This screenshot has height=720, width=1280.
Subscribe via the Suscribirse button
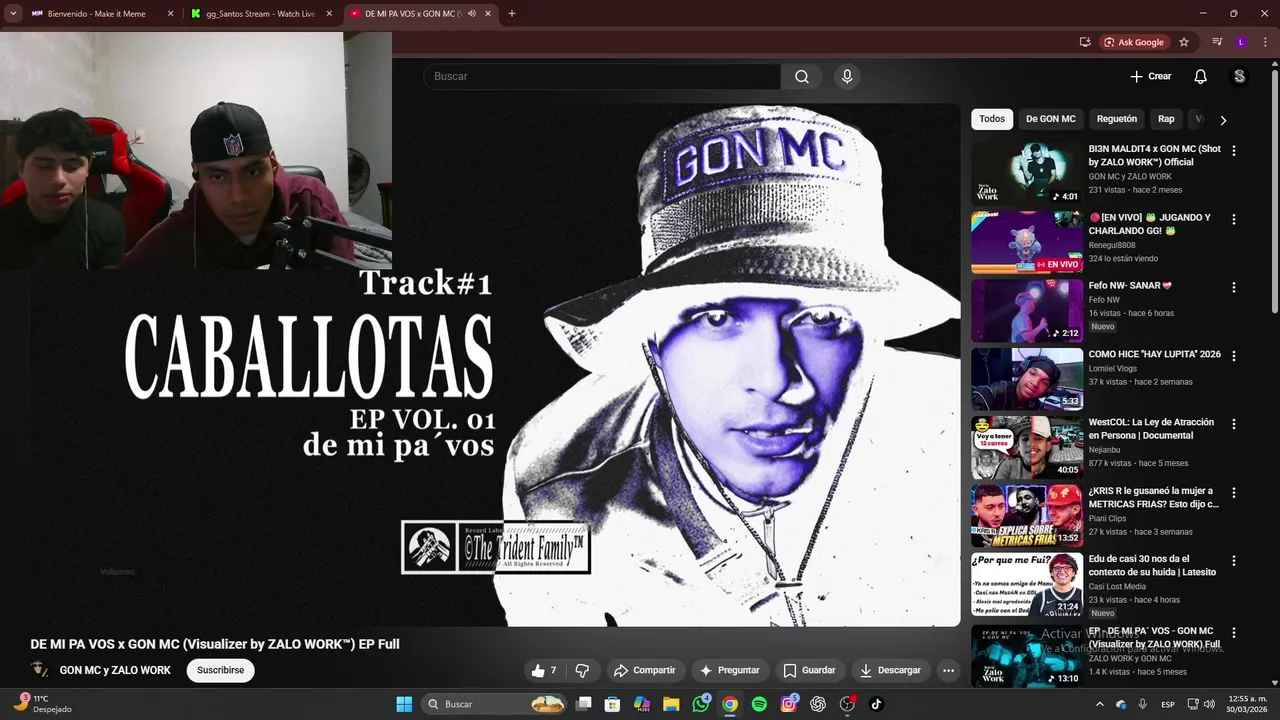tap(220, 670)
